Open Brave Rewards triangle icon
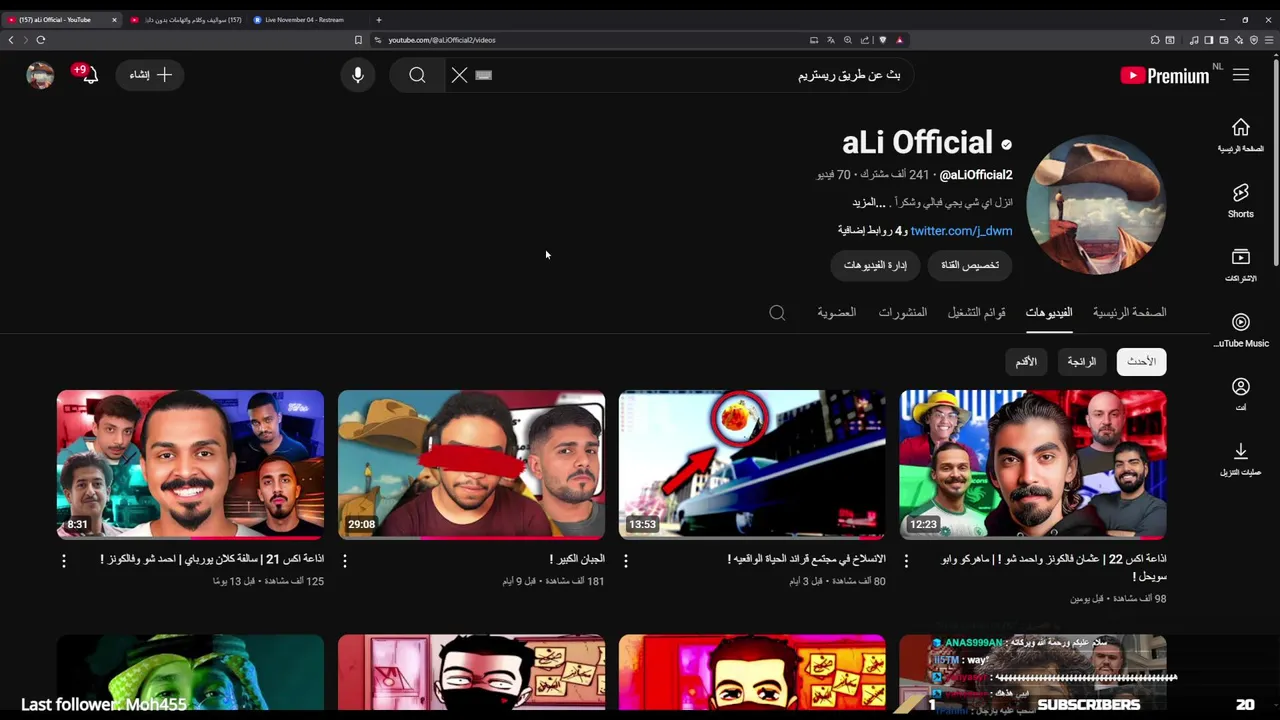 tap(899, 40)
